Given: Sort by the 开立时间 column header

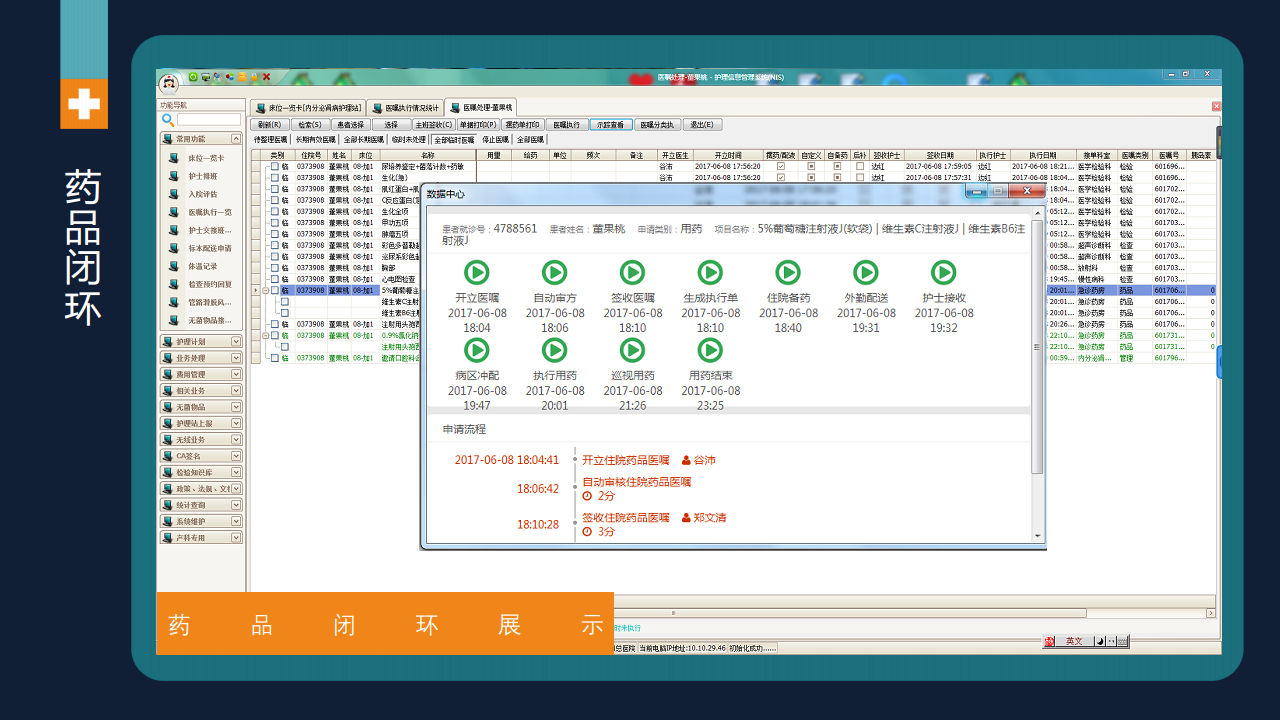Looking at the screenshot, I should point(727,155).
